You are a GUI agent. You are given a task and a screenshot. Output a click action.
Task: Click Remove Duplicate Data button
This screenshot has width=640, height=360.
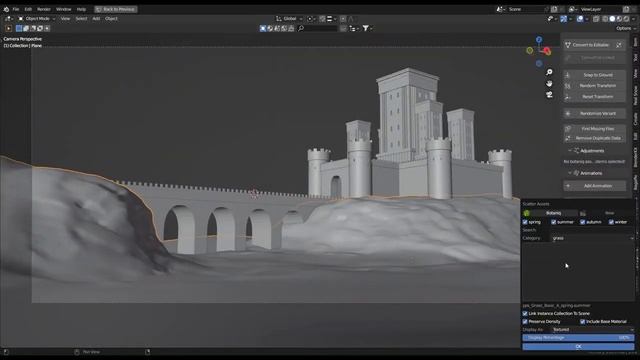[595, 138]
